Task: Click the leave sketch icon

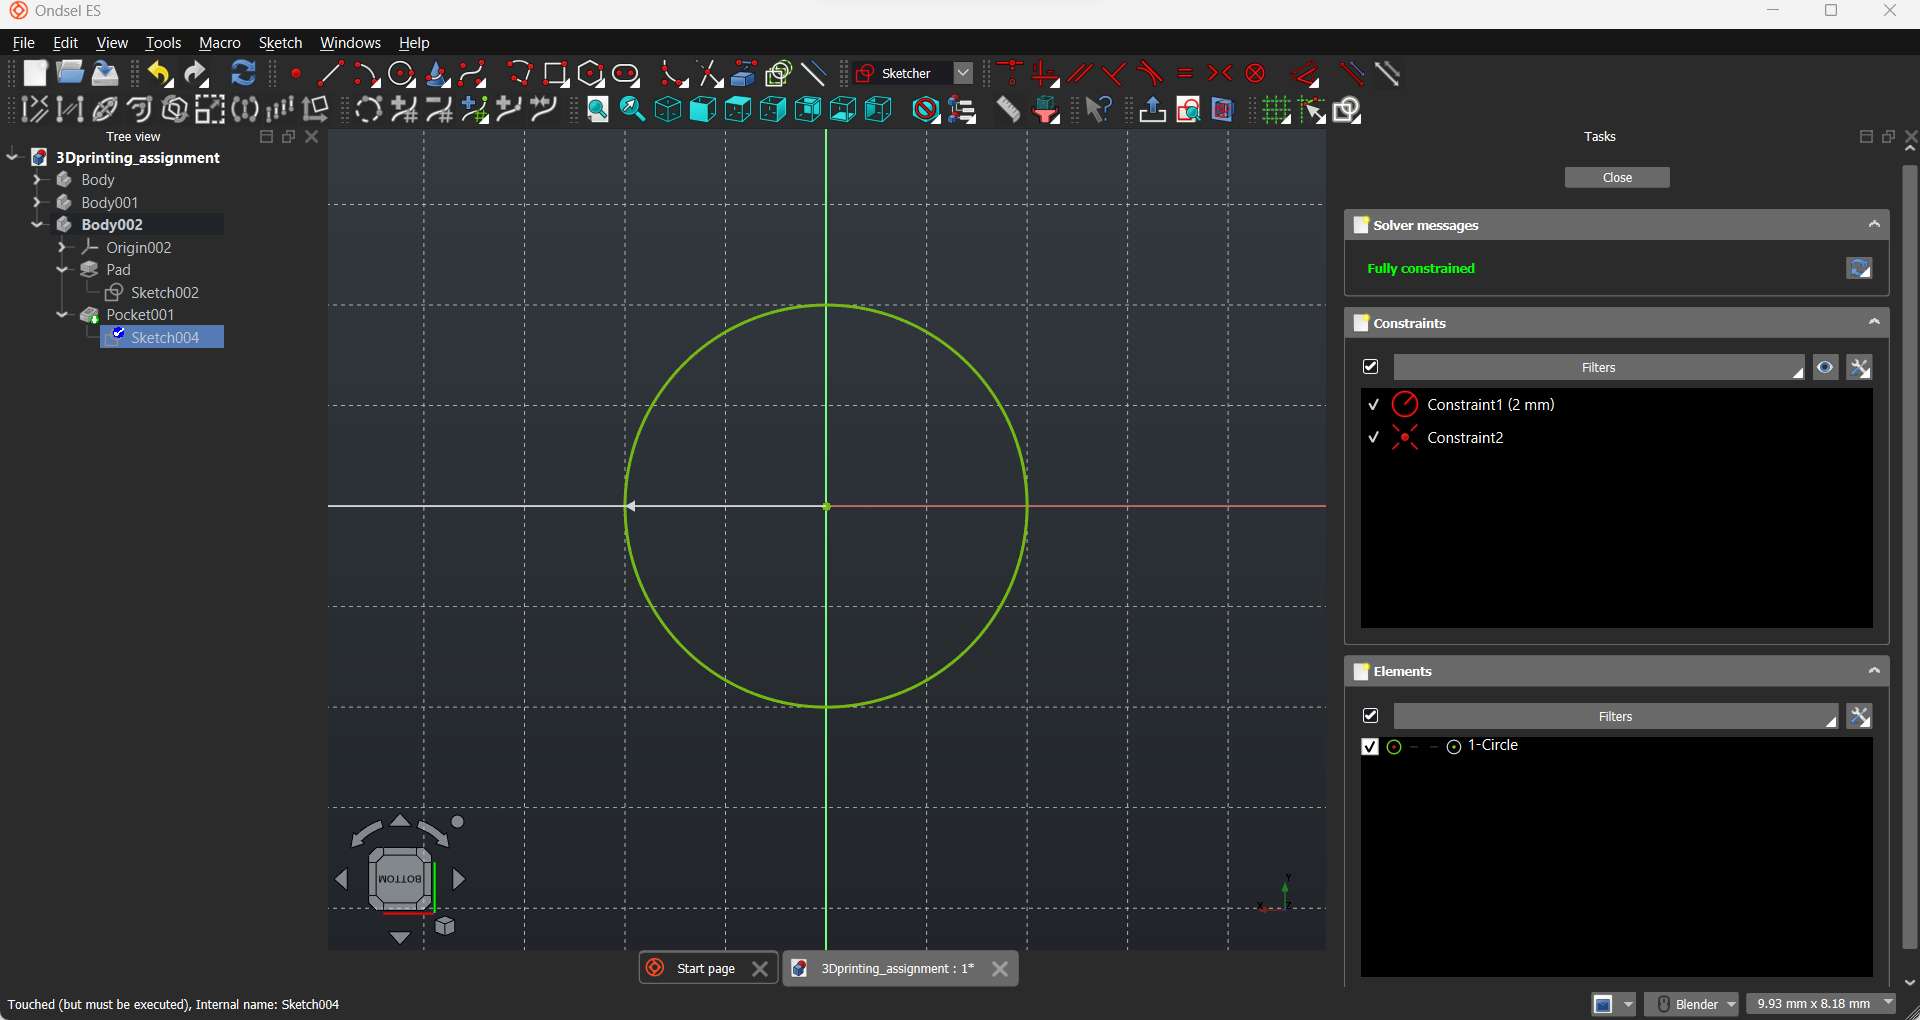Action: click(1152, 110)
